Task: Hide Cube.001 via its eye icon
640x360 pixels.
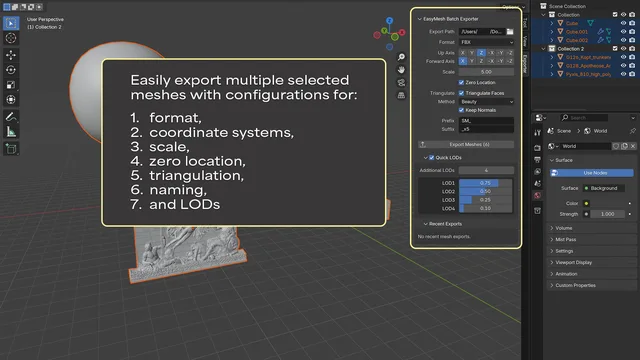Action: coord(623,31)
